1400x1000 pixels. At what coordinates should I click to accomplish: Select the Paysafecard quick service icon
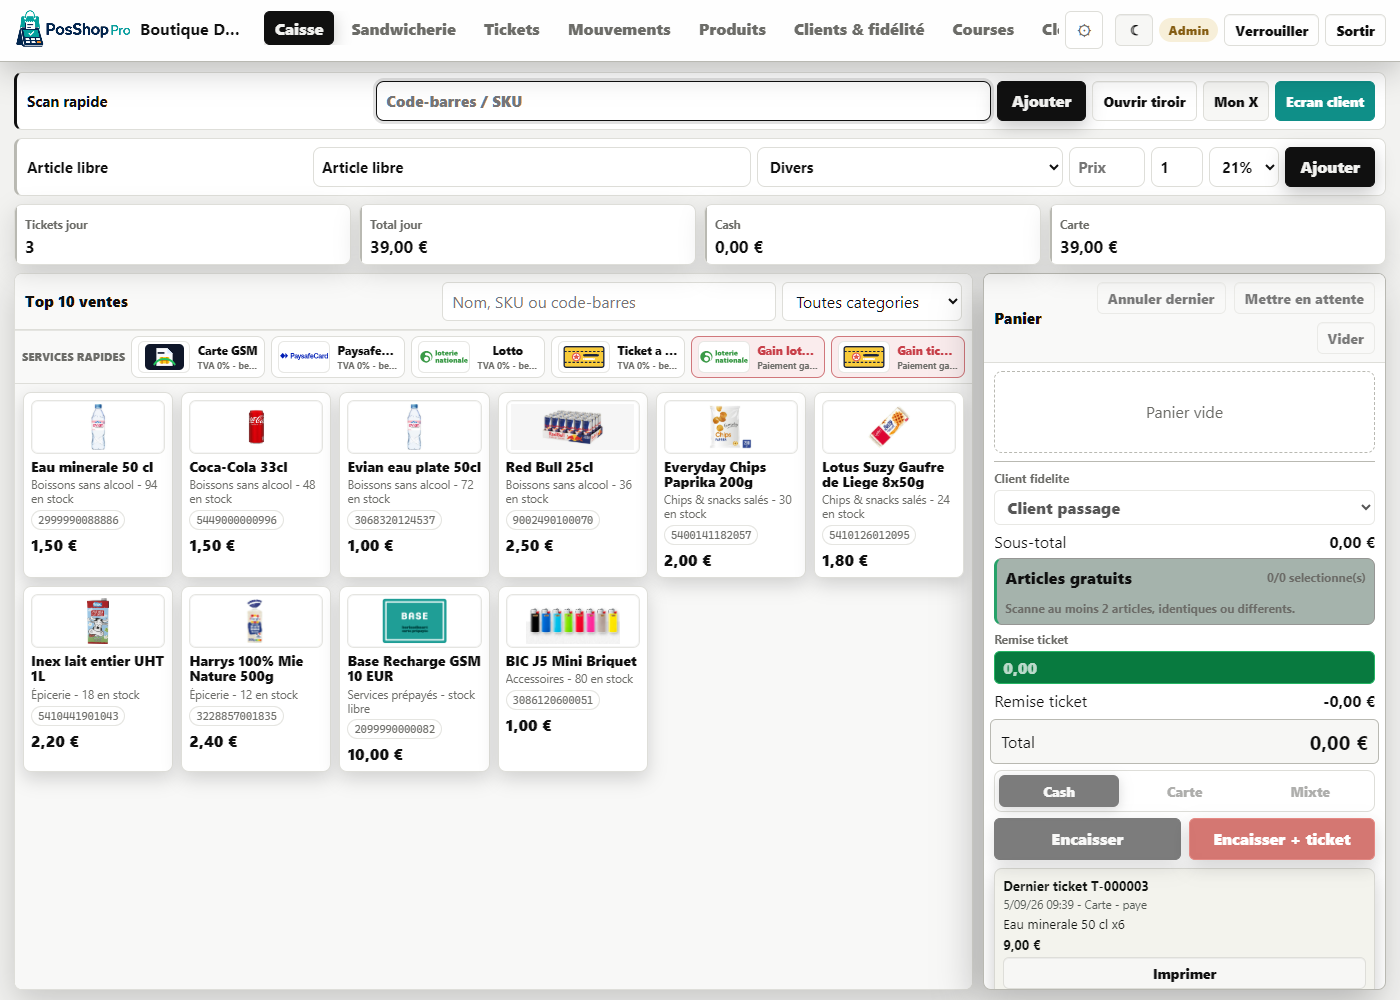coord(304,357)
